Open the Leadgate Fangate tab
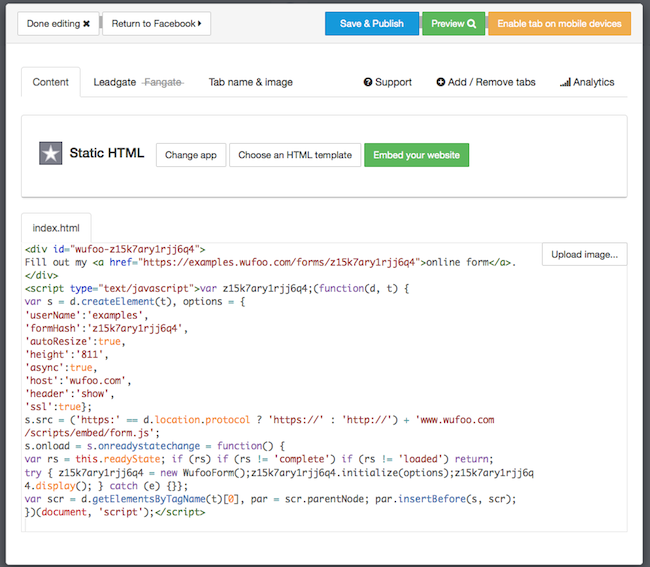Viewport: 650px width, 567px height. (138, 82)
